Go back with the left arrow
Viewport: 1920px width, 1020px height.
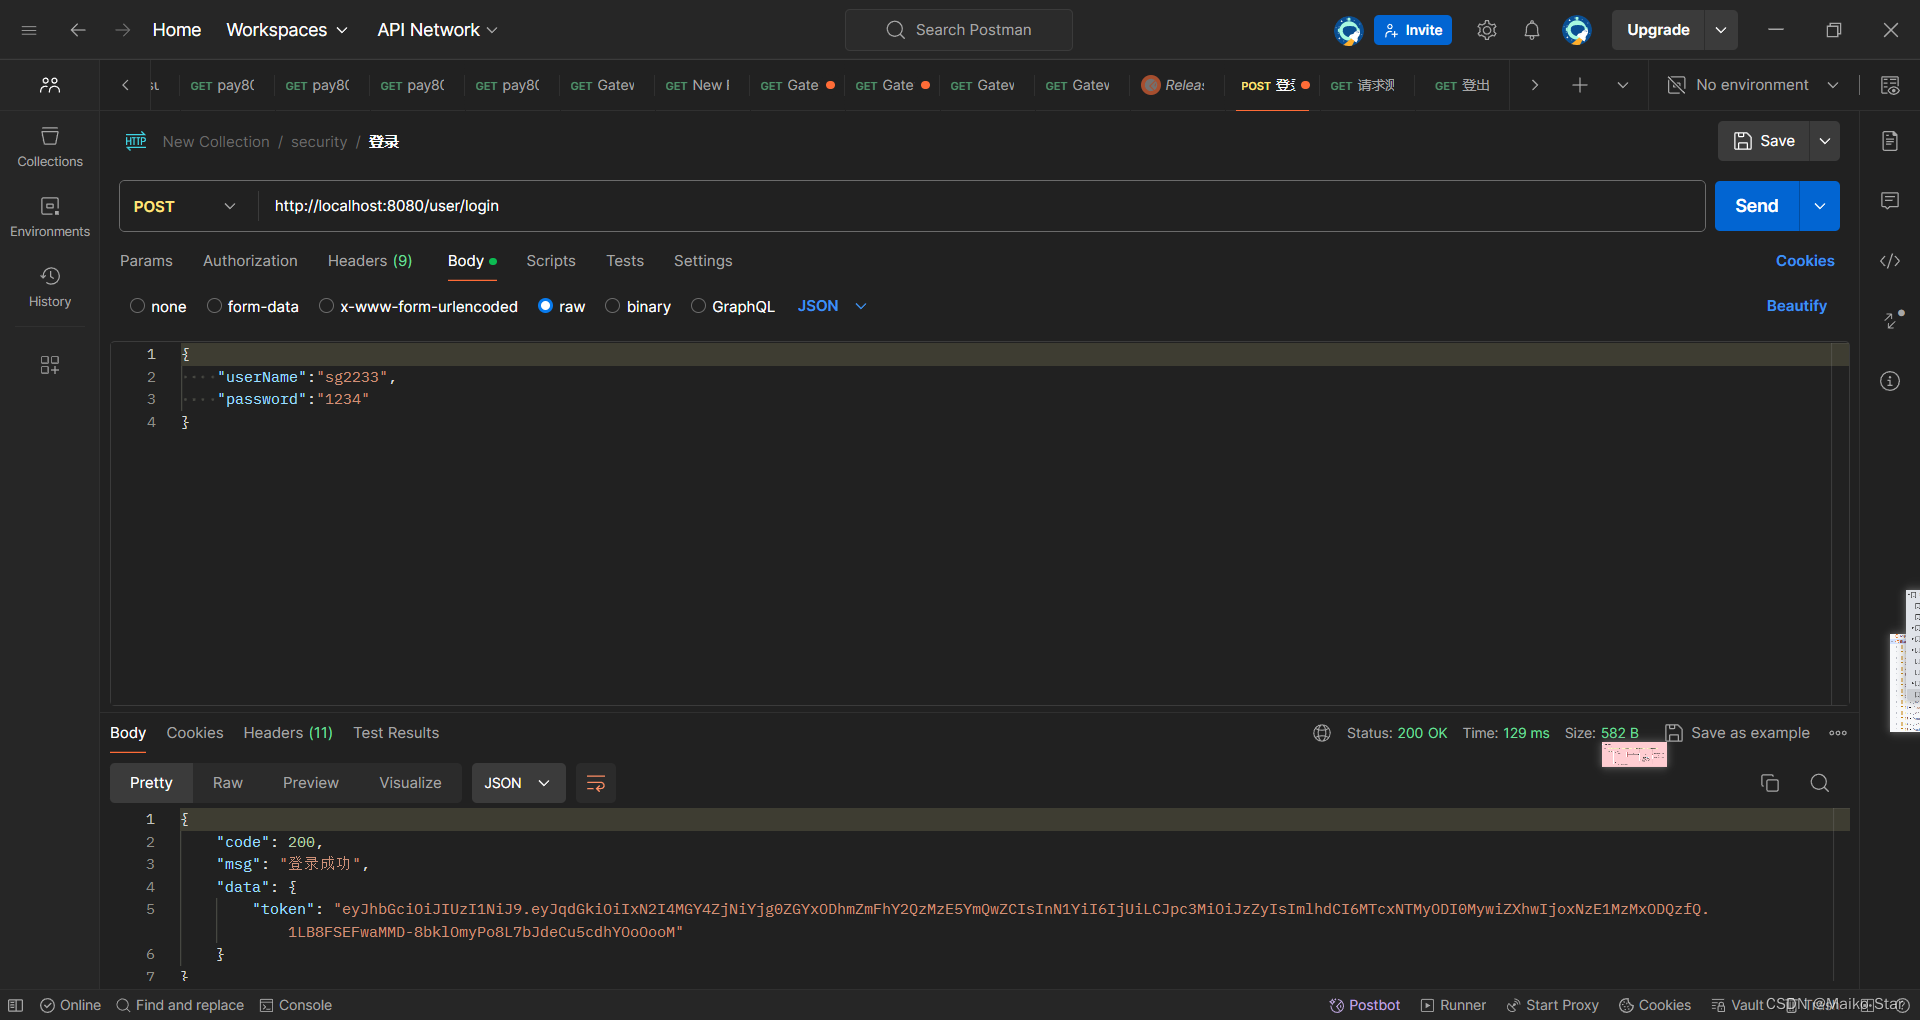pos(78,30)
